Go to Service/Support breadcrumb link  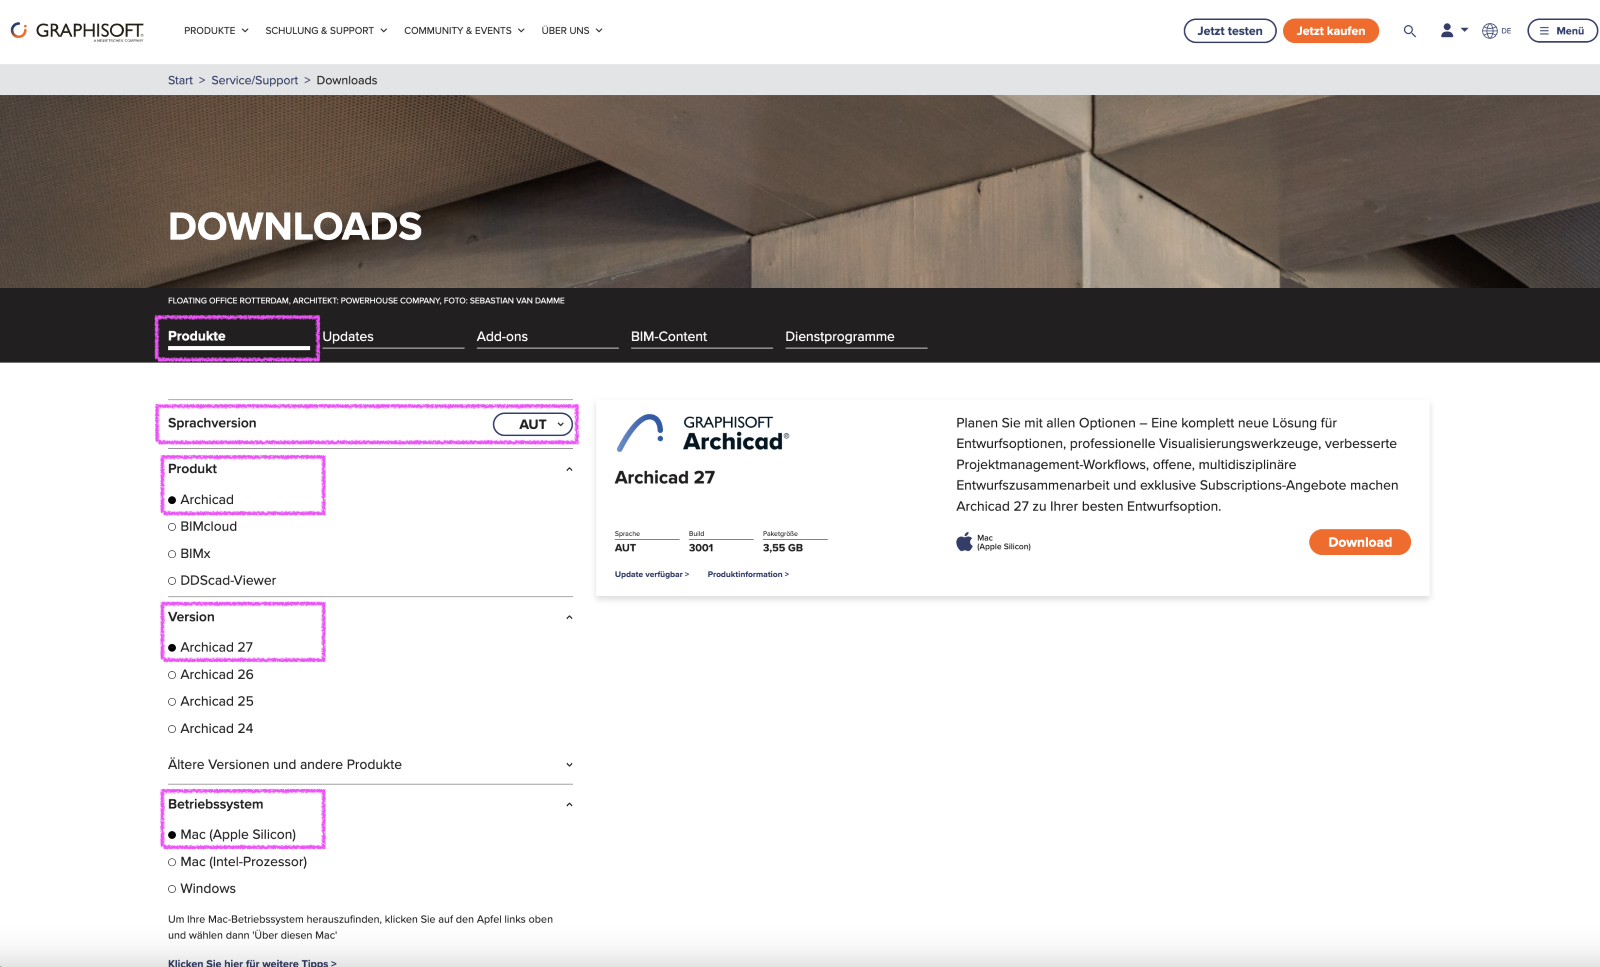click(x=254, y=80)
